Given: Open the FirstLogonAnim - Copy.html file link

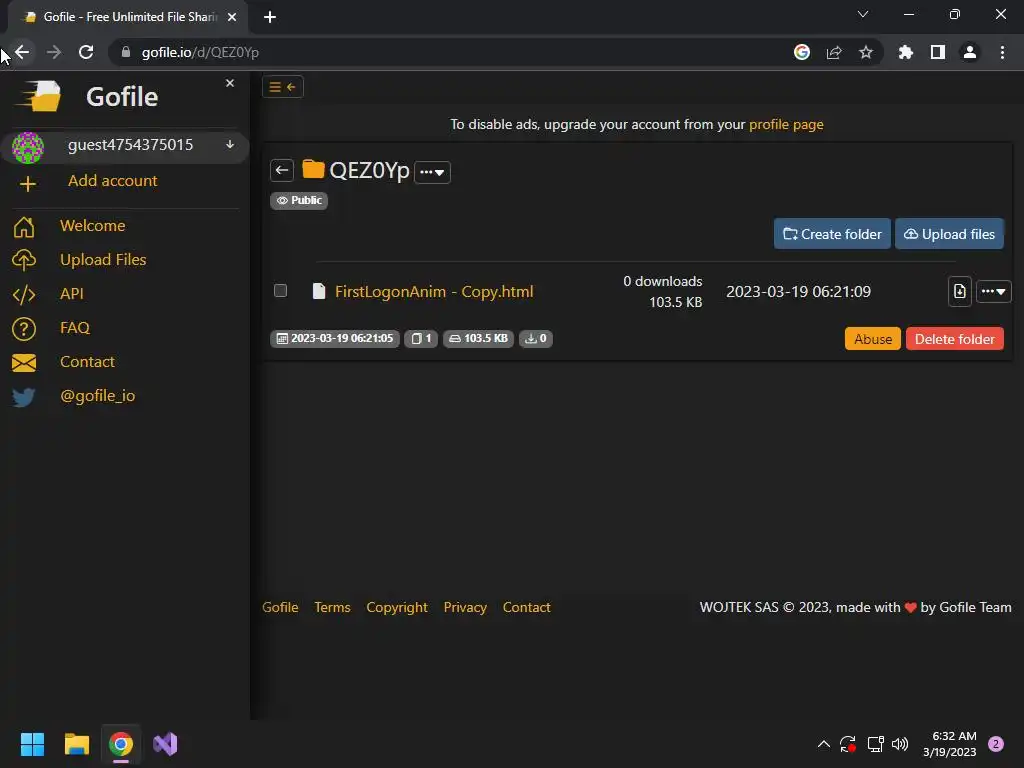Looking at the screenshot, I should click(434, 291).
